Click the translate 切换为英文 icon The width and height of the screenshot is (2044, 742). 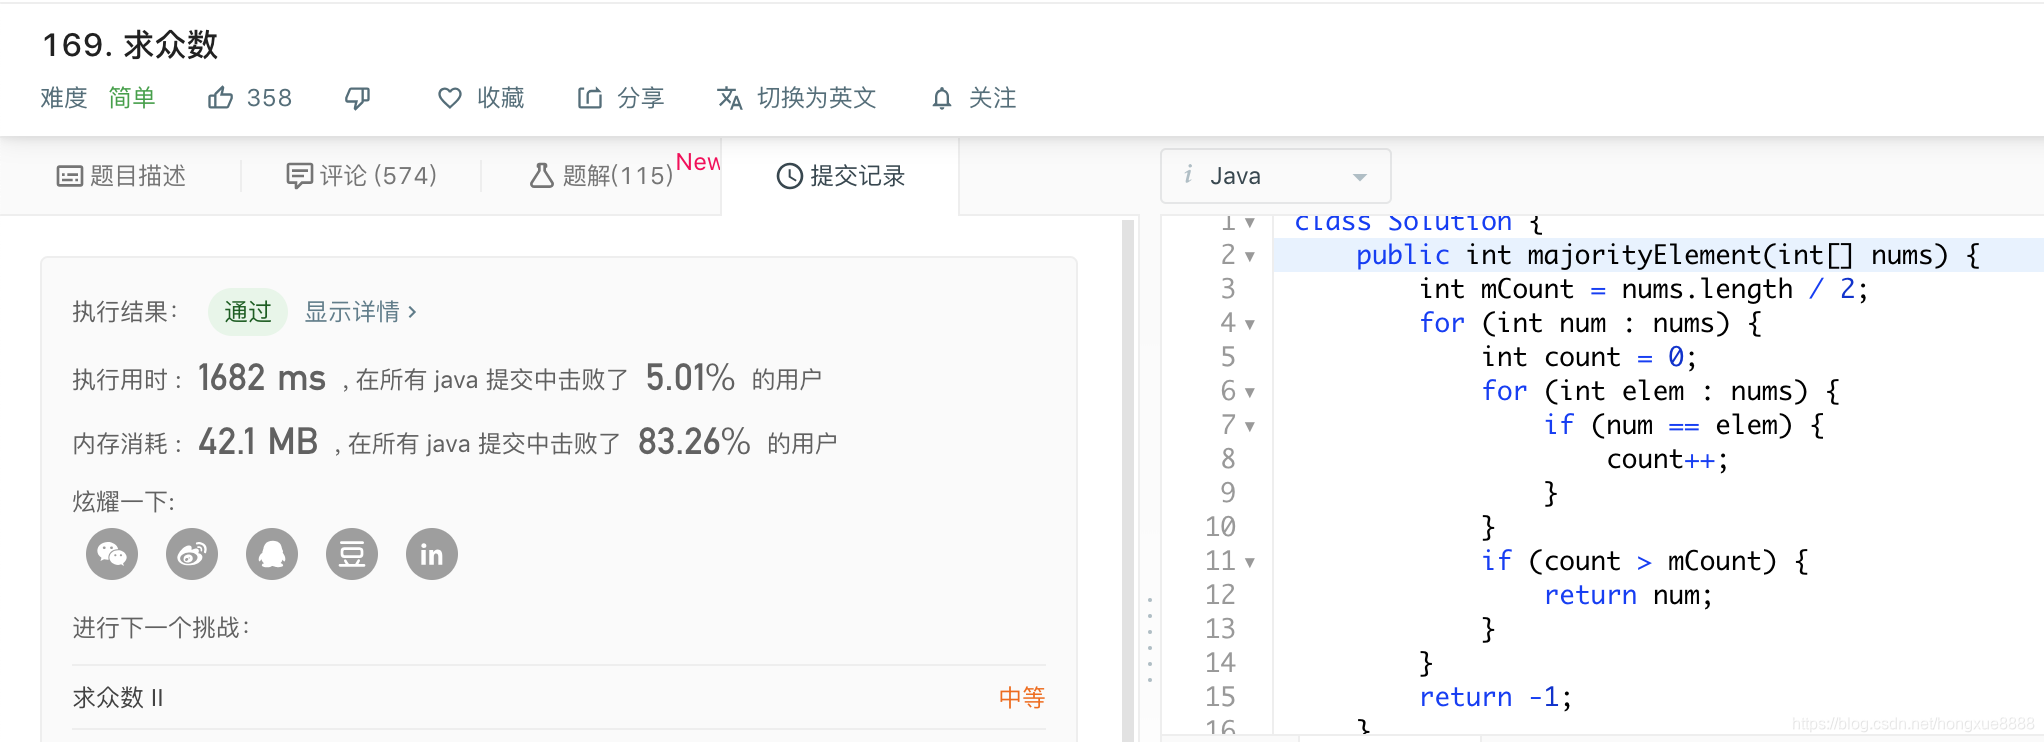click(x=730, y=98)
